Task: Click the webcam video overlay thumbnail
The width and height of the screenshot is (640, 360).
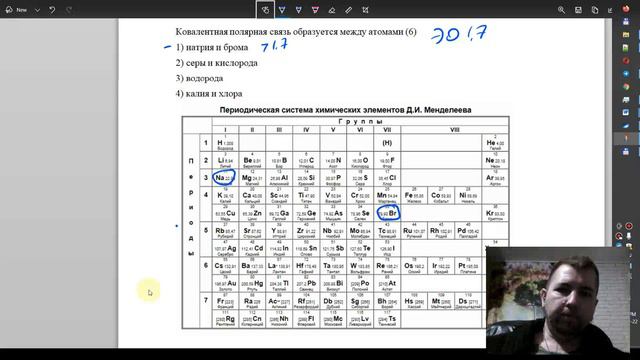Action: 558,300
